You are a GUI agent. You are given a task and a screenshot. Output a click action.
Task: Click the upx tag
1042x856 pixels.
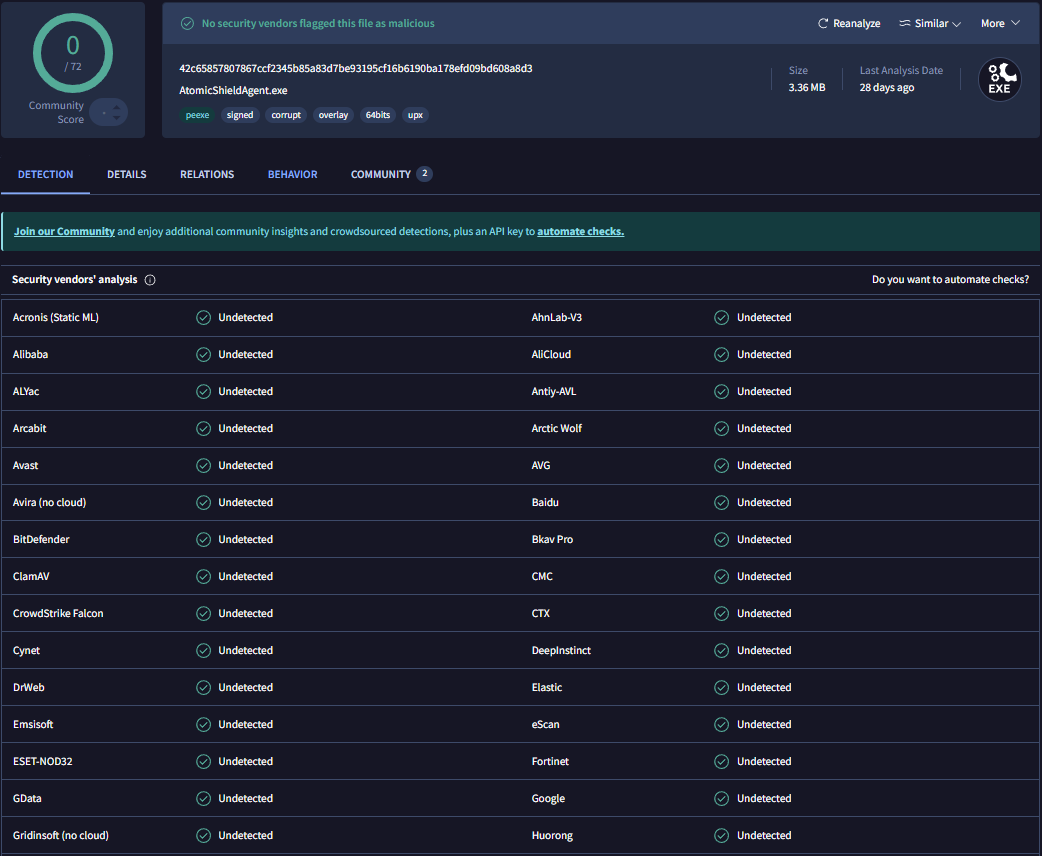coord(415,115)
